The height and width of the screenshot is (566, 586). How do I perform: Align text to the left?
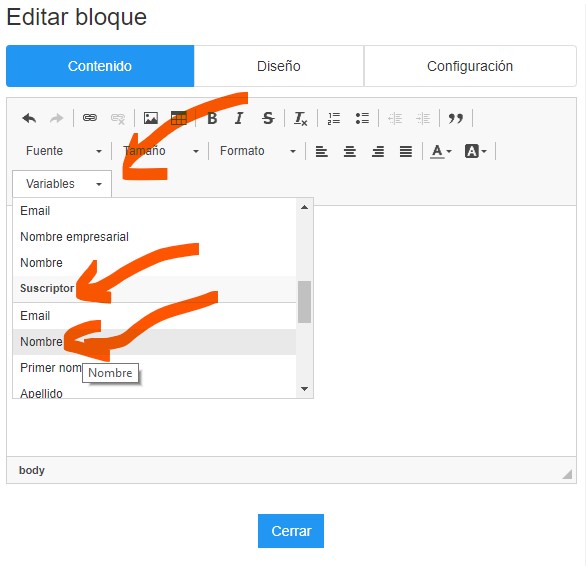coord(321,151)
